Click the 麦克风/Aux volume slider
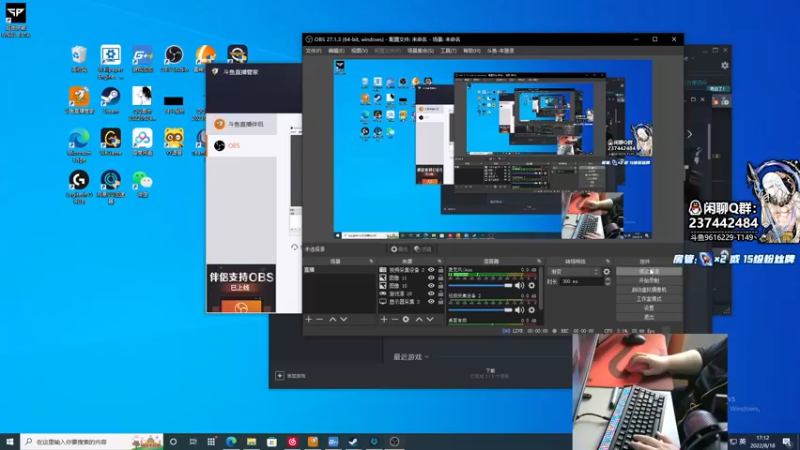800x450 pixels. (x=480, y=286)
